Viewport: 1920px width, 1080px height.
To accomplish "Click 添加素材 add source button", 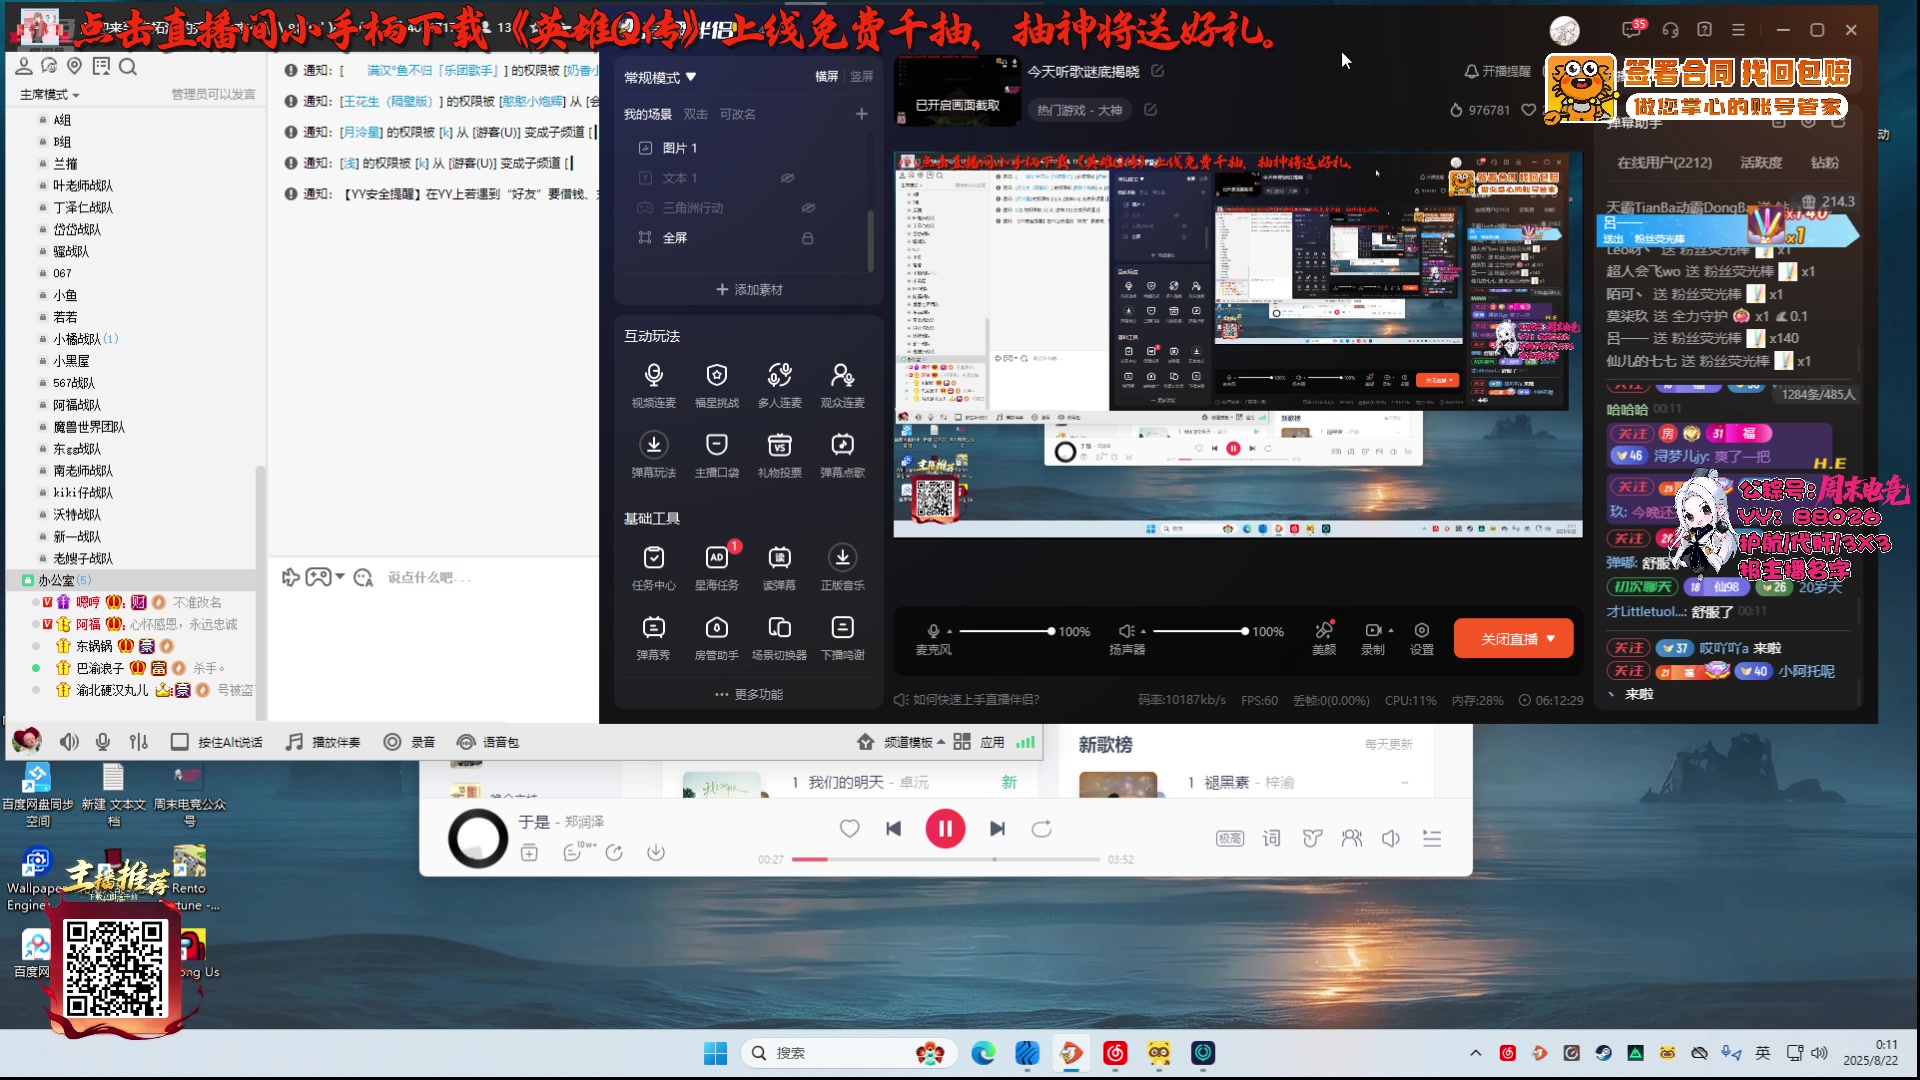I will (749, 290).
